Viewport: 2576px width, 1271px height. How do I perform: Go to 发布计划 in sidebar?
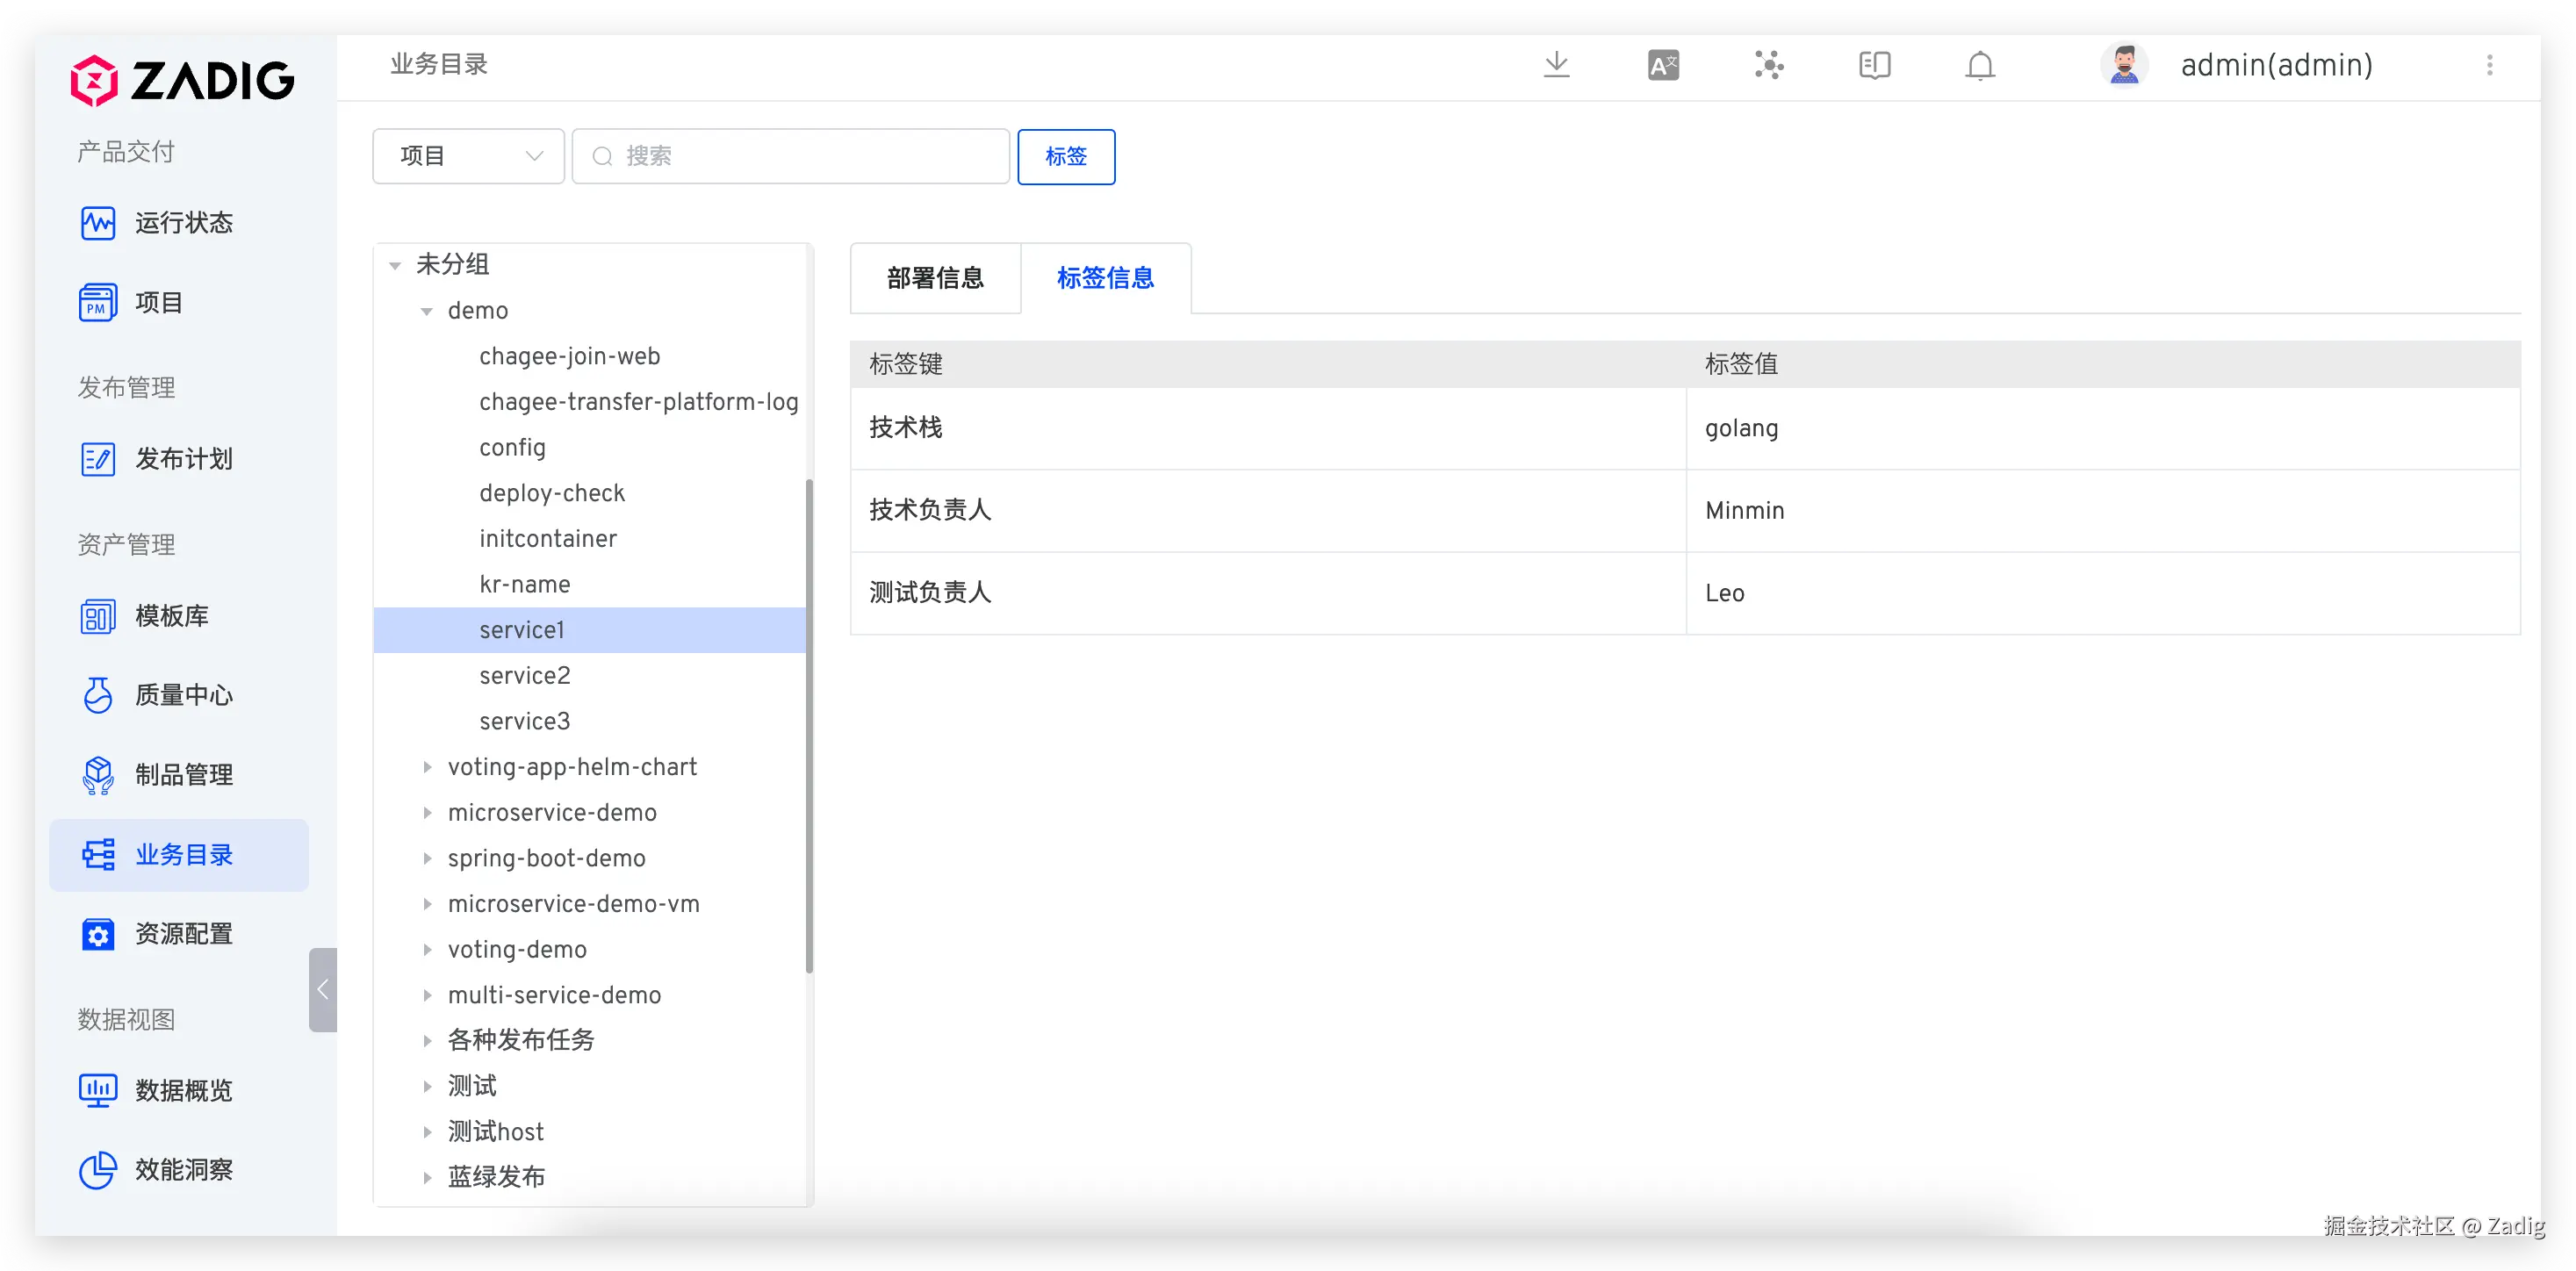coord(183,459)
